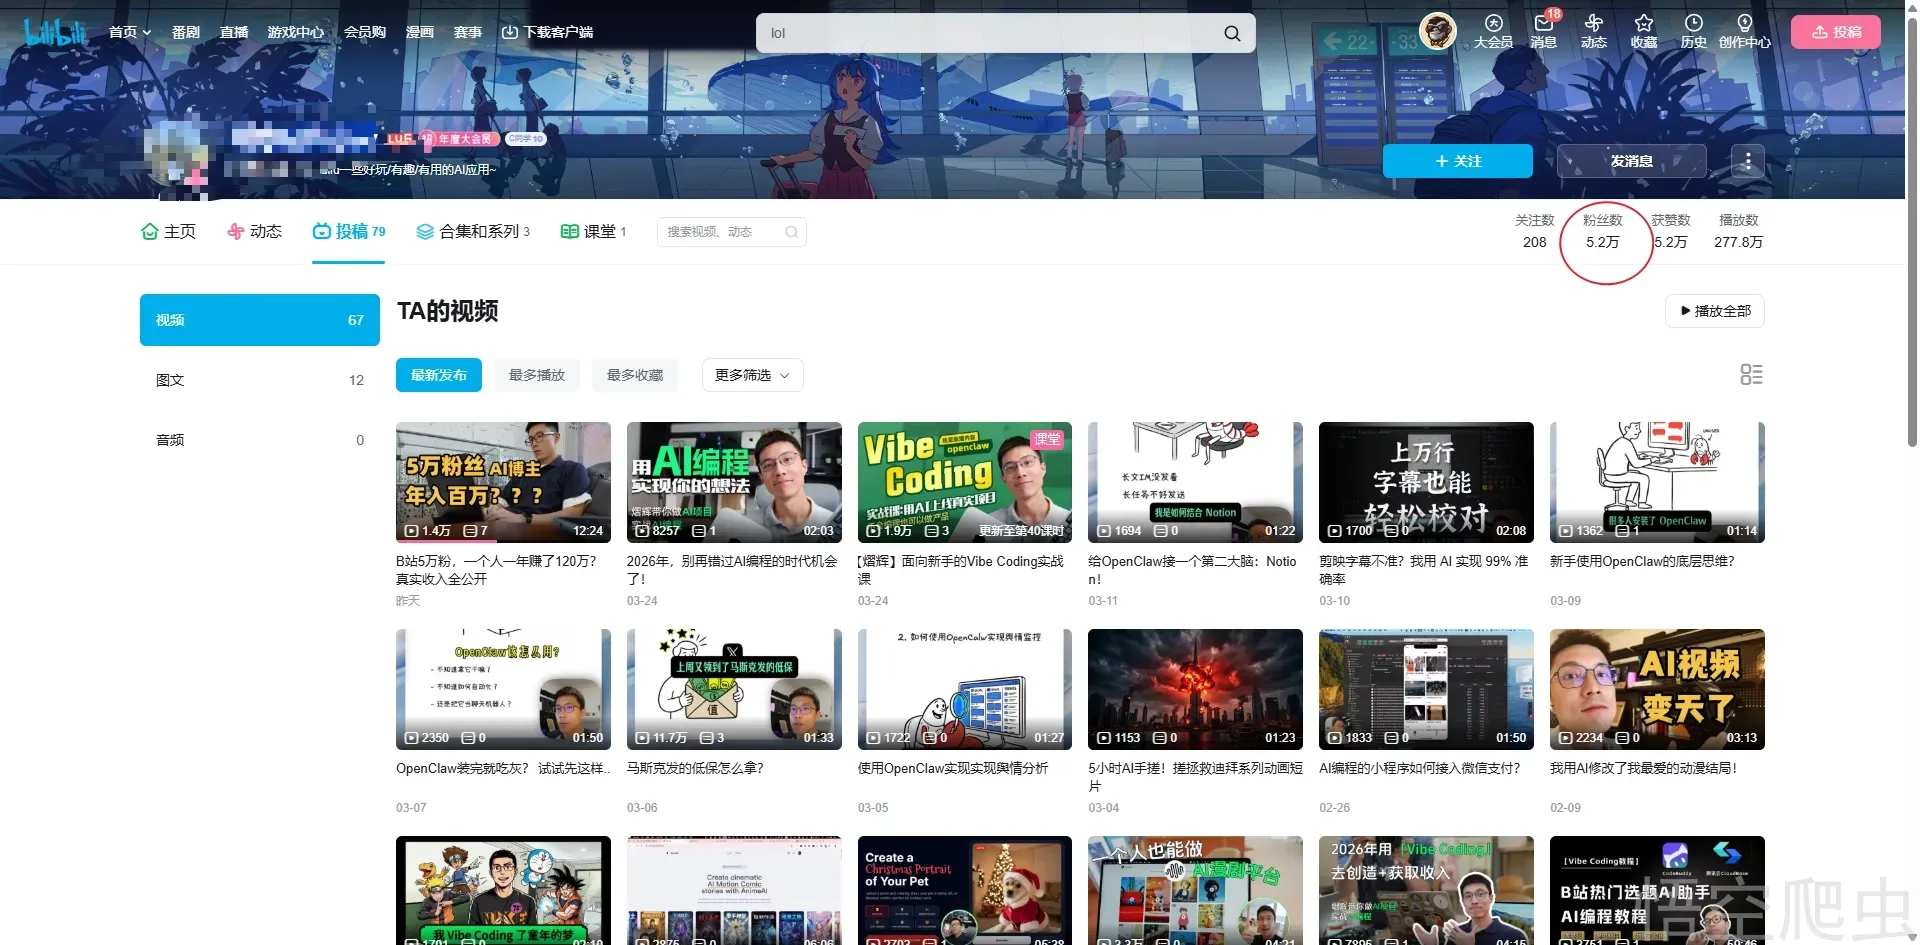
Task: Click the pink 投稿 upload button
Action: [1836, 32]
